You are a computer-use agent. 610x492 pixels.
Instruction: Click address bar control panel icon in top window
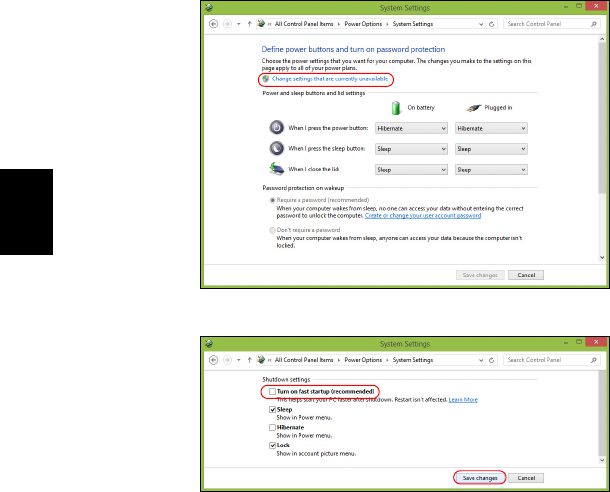[261, 24]
